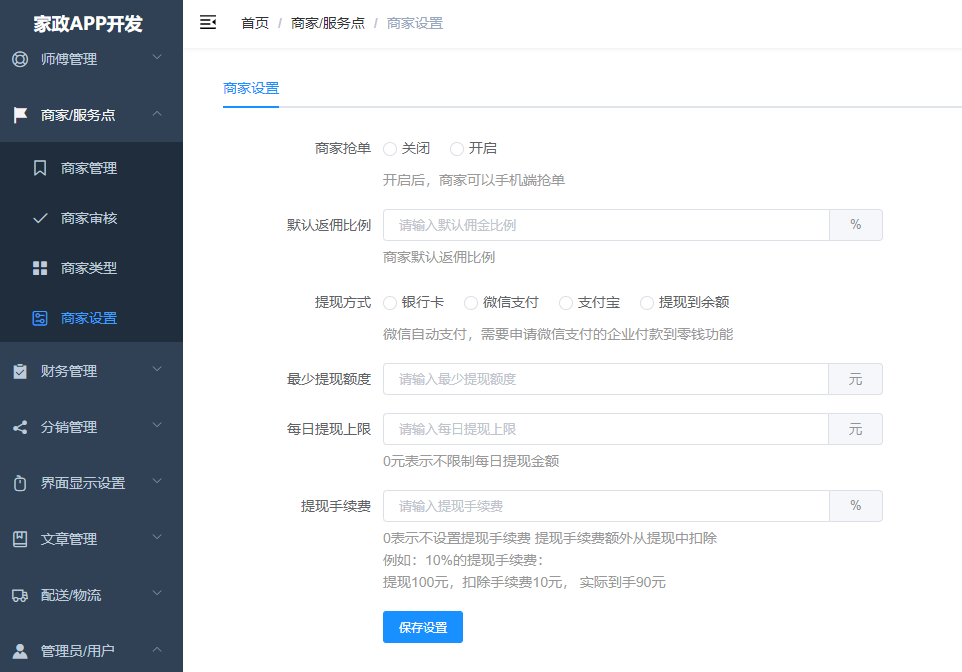Open 分销管理 sidebar menu
The width and height of the screenshot is (962, 672).
91,427
